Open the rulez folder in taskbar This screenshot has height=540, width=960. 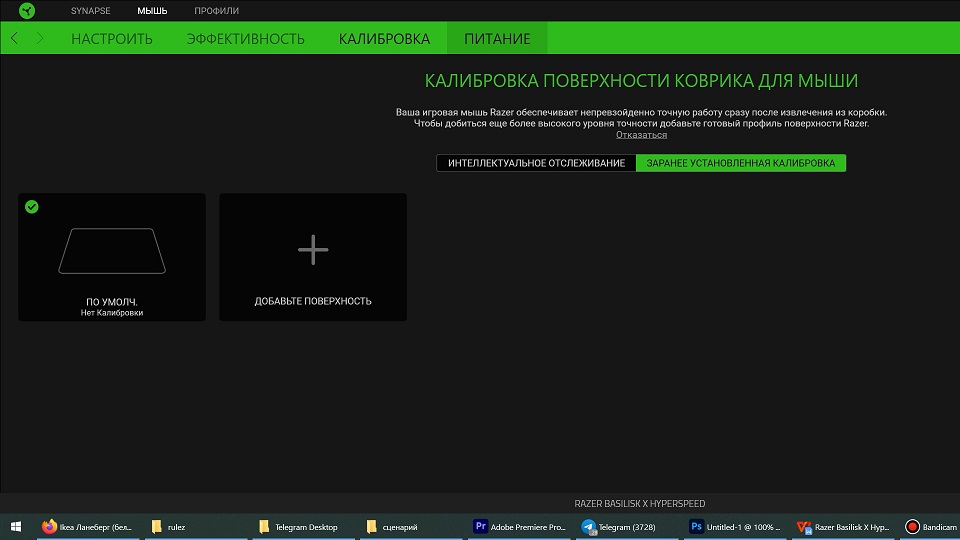click(x=196, y=527)
